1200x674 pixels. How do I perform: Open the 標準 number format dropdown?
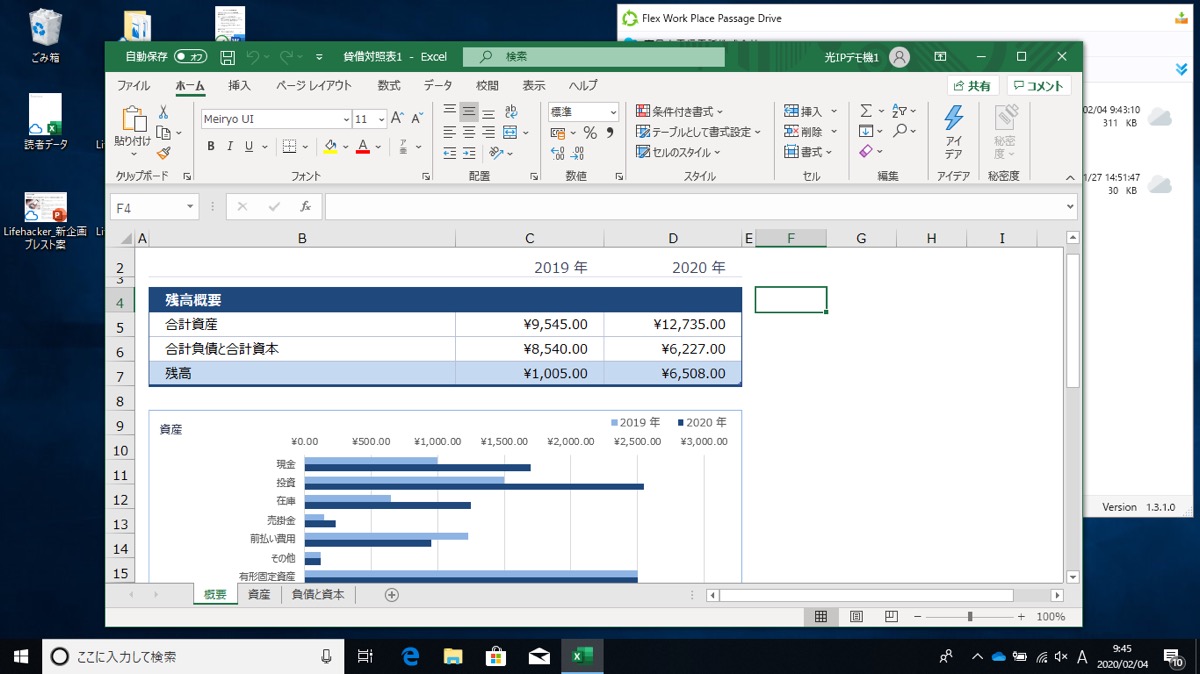pos(612,112)
